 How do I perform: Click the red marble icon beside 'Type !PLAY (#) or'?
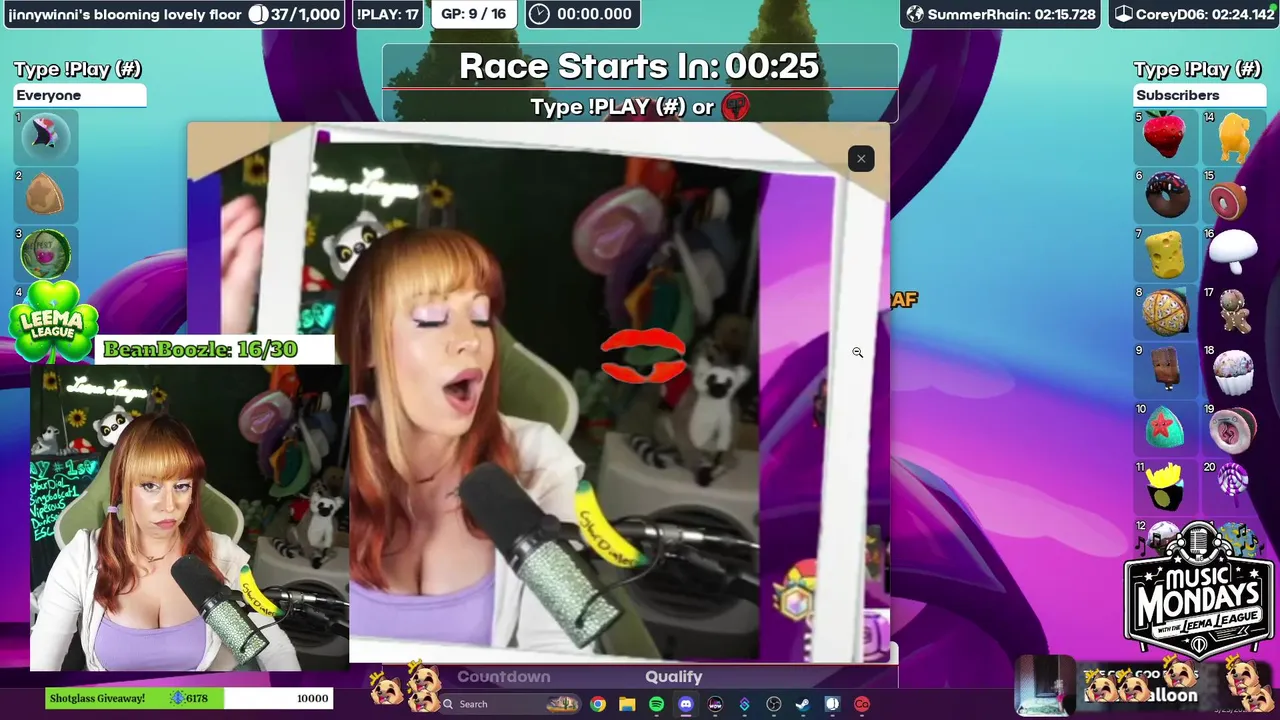(736, 106)
